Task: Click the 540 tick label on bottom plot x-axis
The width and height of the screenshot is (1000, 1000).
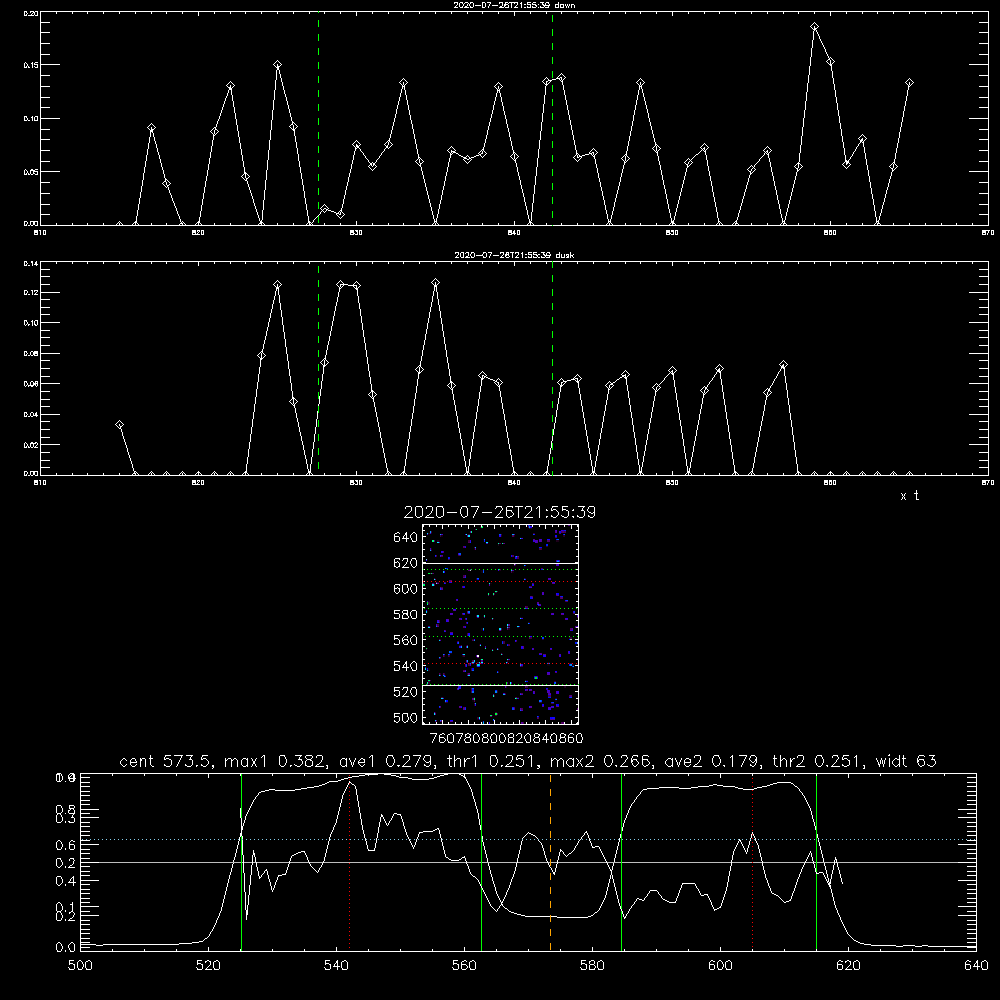Action: tap(336, 966)
